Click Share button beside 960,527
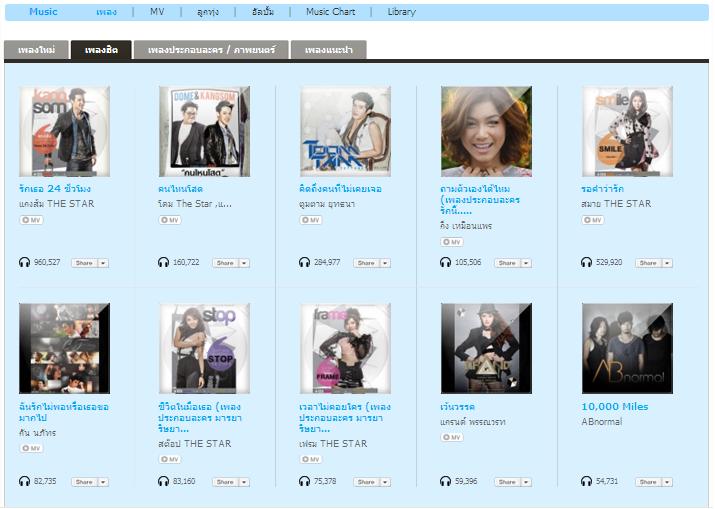The image size is (715, 509). (x=84, y=263)
